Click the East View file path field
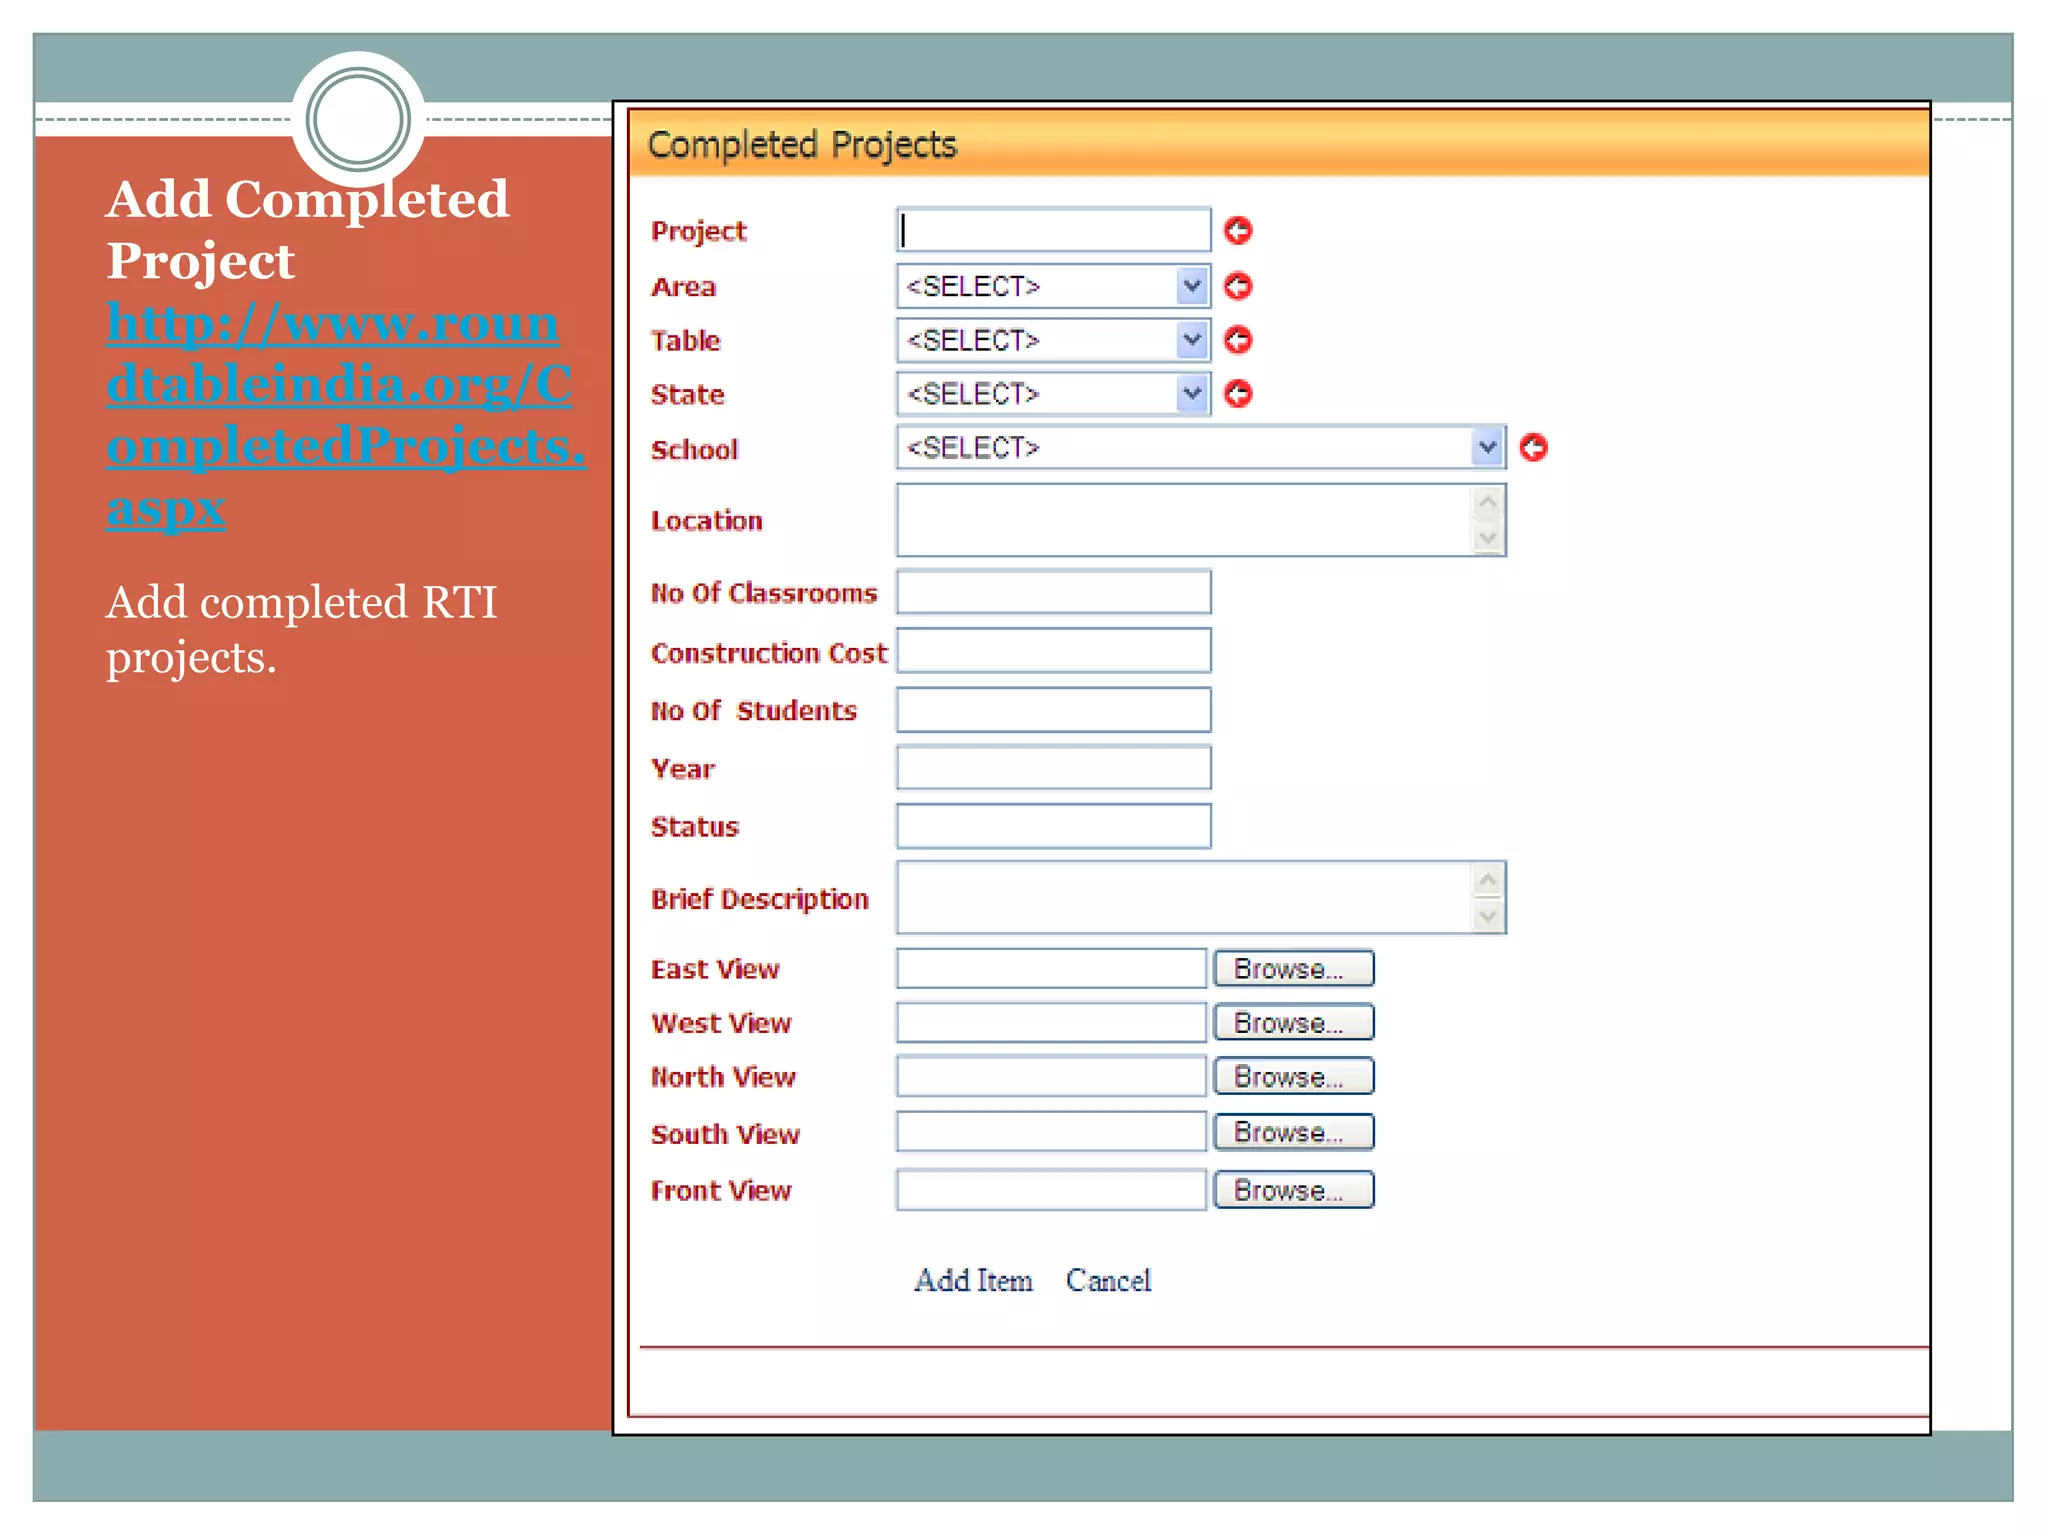This screenshot has width=2048, height=1536. (x=1051, y=968)
